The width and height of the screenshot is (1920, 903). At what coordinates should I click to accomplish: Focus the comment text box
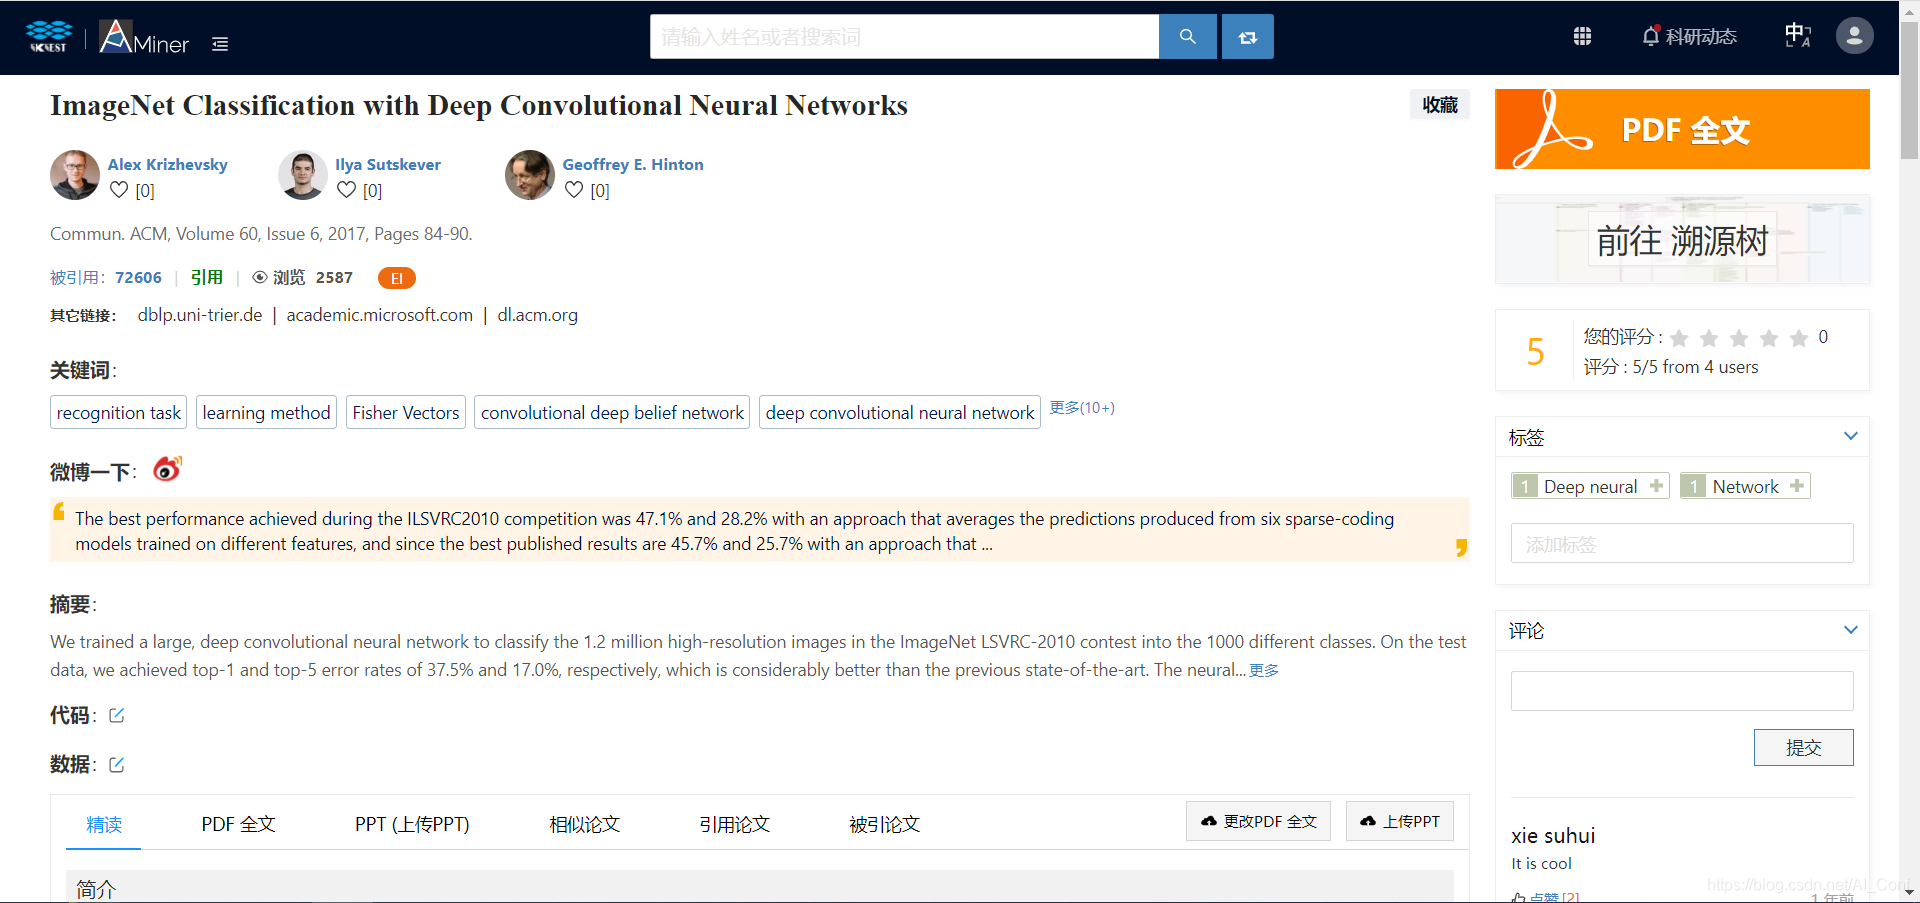tap(1682, 691)
